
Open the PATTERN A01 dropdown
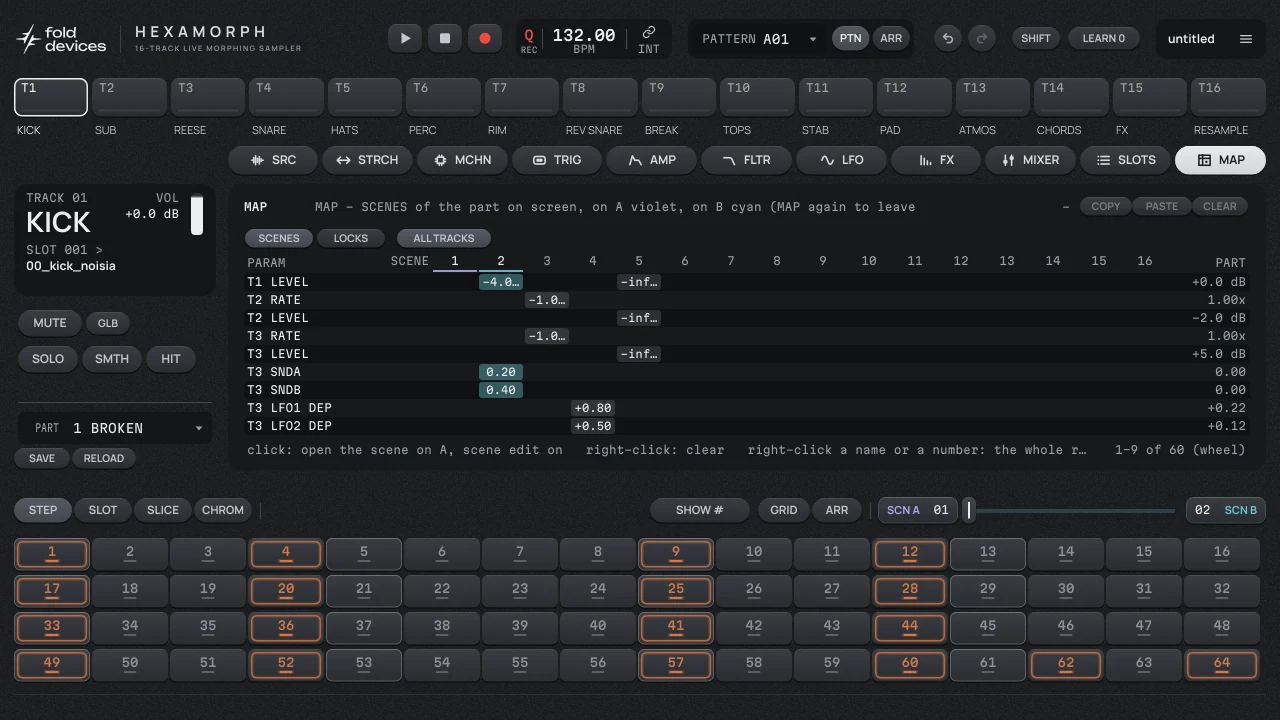(761, 39)
